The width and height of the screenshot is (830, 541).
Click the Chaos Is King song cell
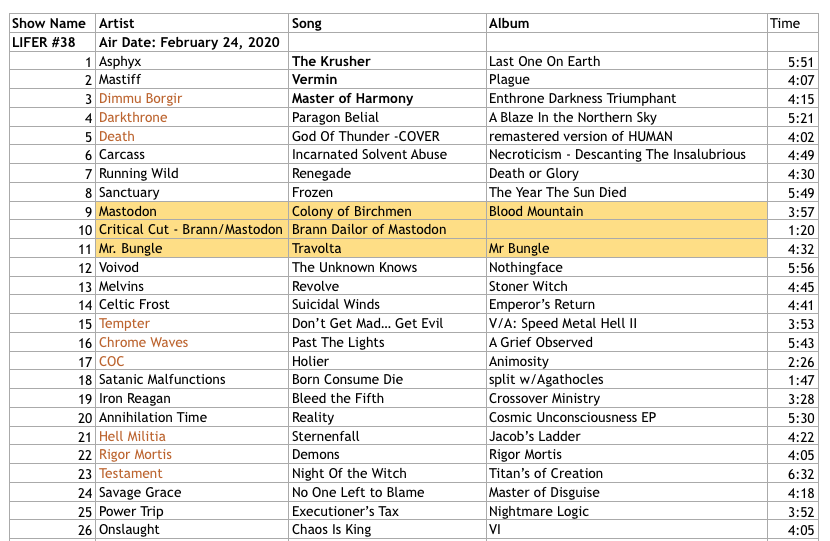(x=331, y=530)
